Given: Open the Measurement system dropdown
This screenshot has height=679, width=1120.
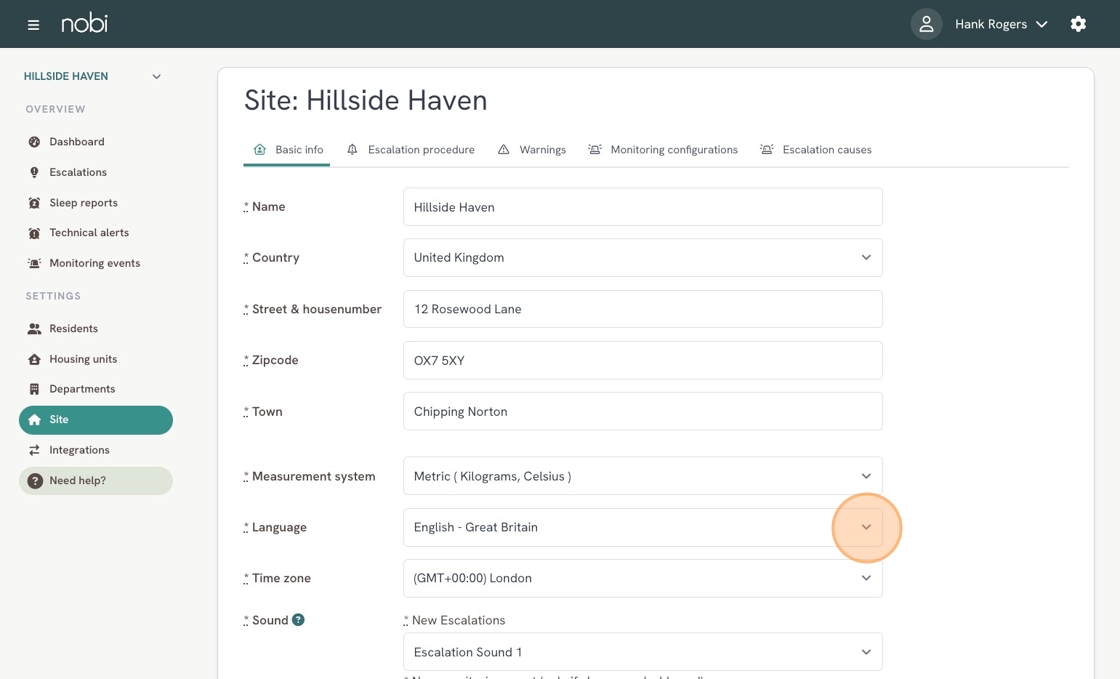Looking at the screenshot, I should point(642,476).
